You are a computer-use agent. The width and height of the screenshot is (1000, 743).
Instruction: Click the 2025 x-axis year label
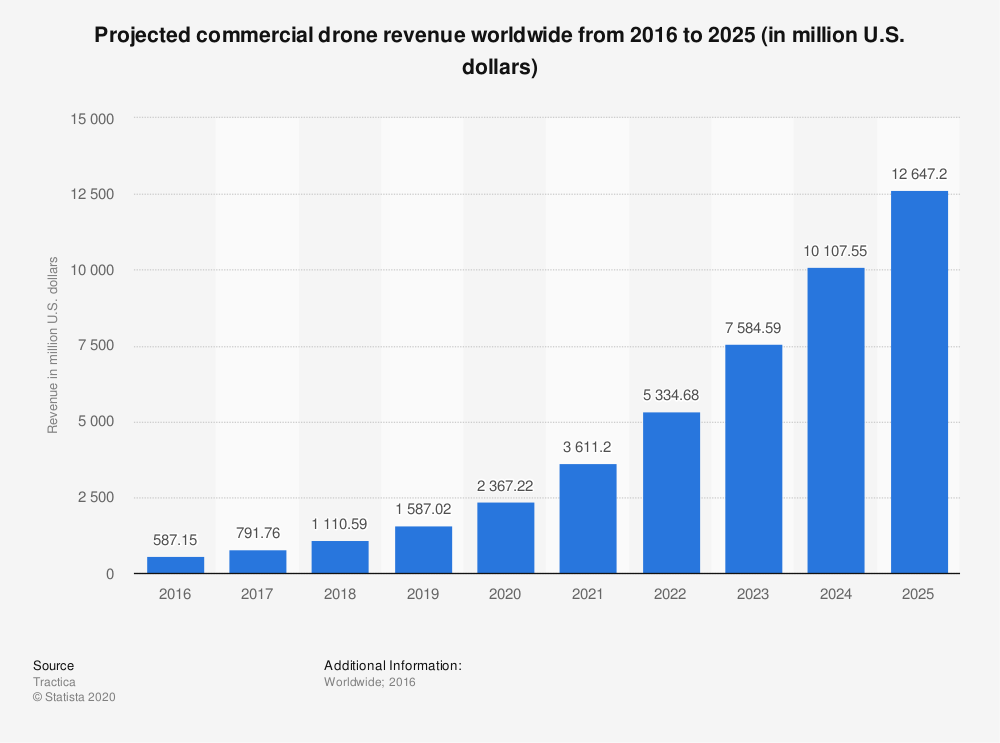tap(918, 594)
